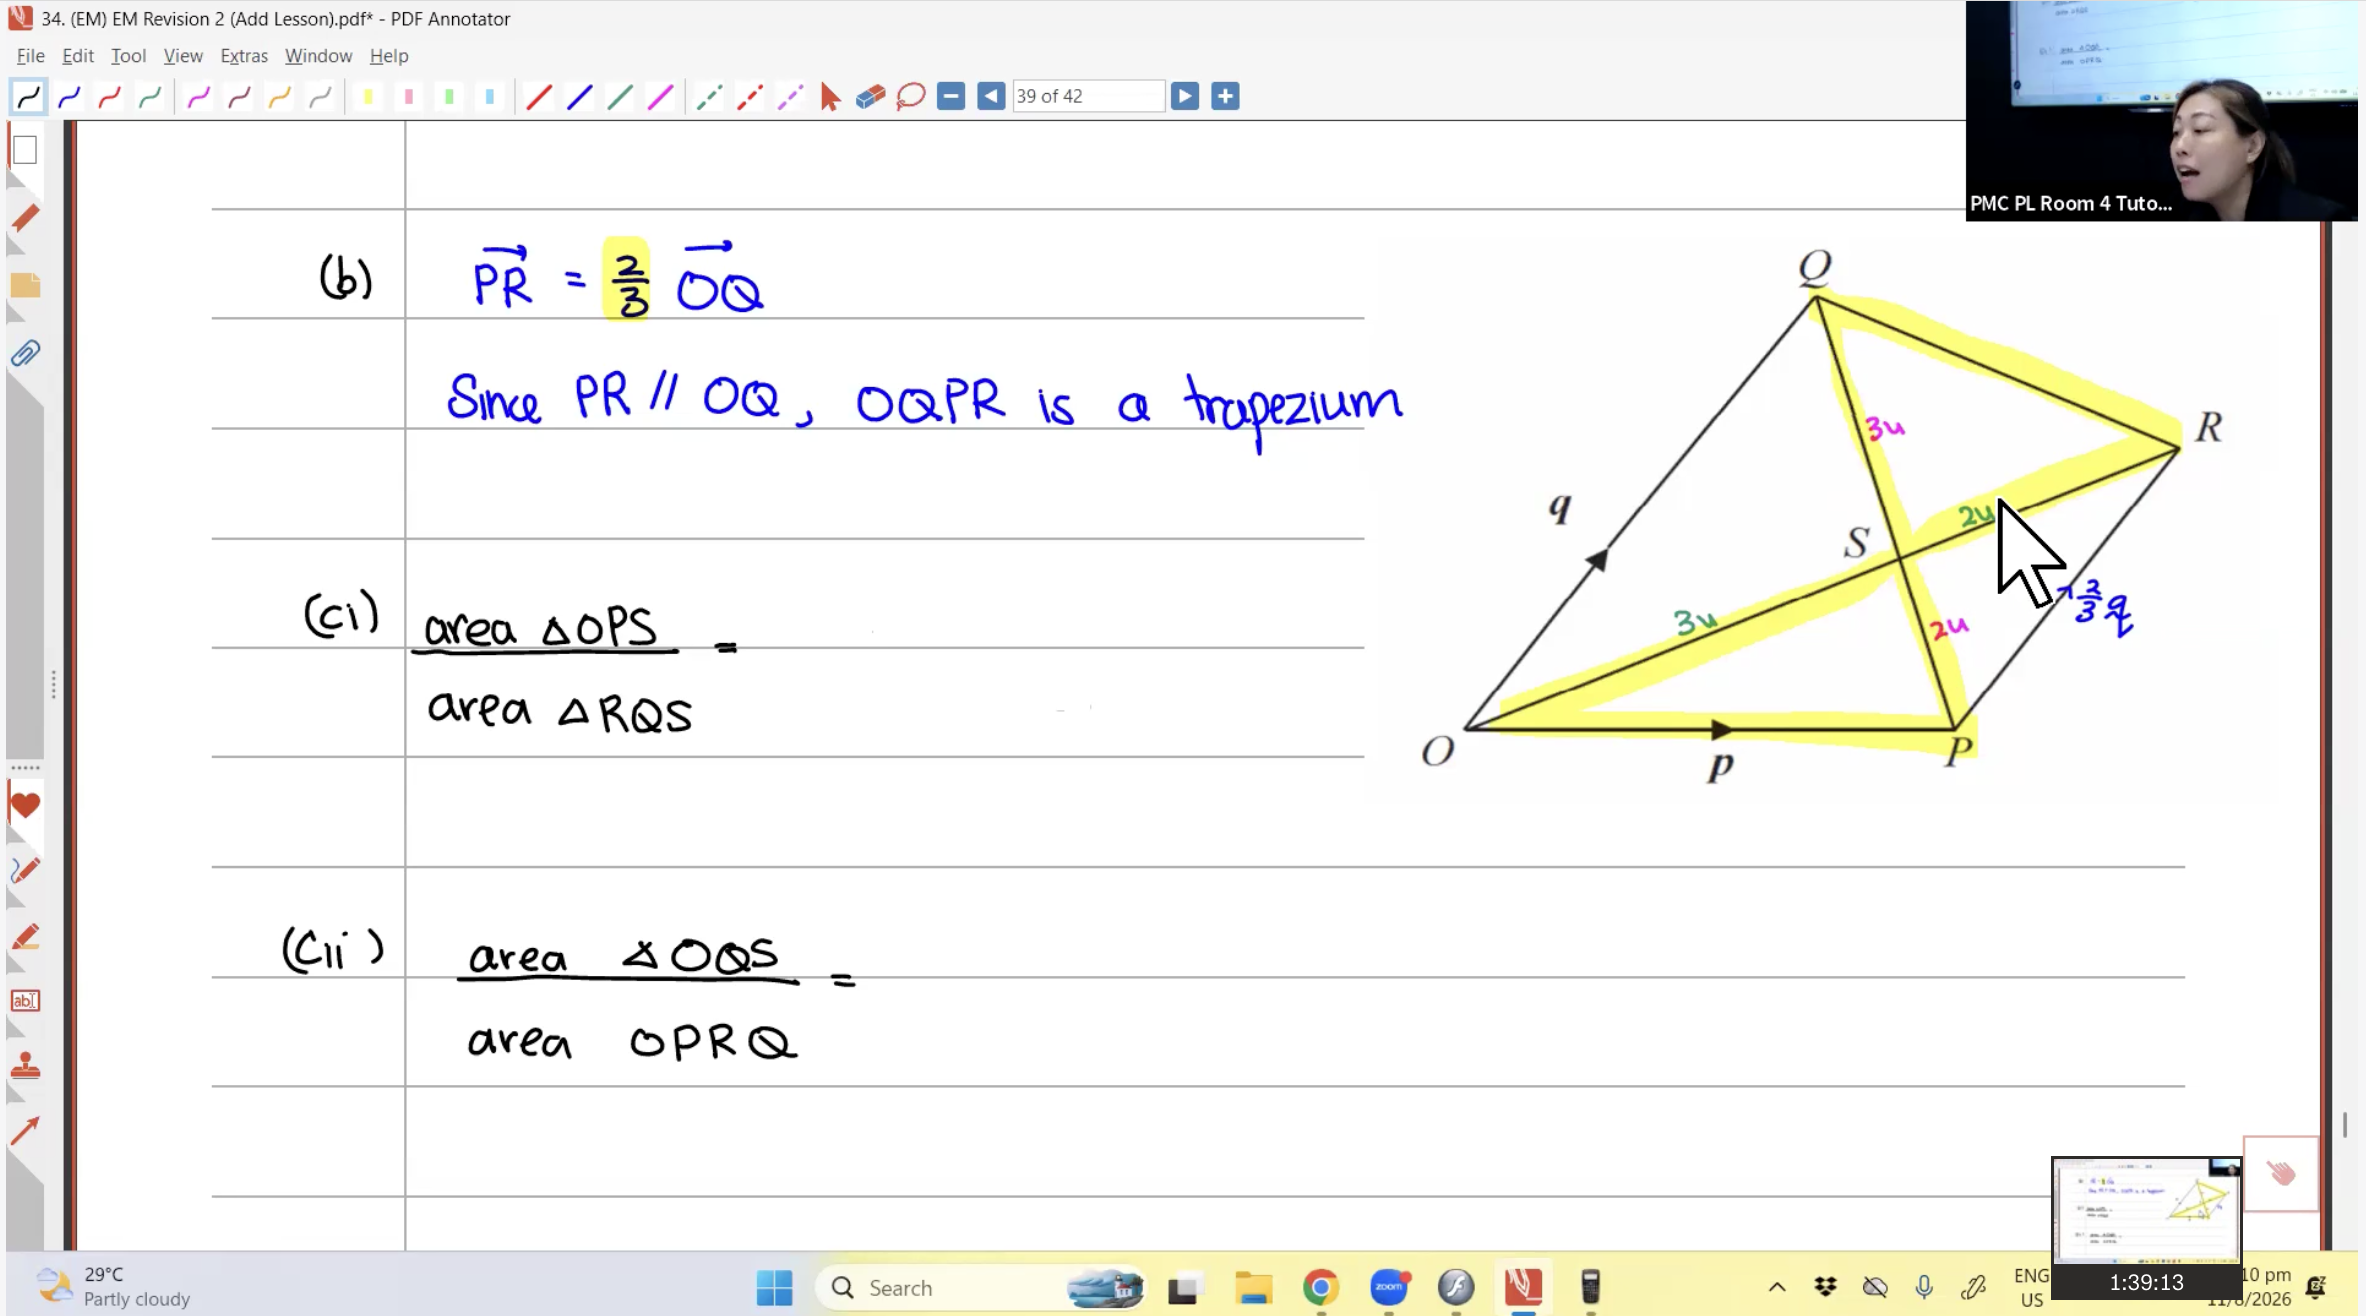Select the magenta straight line tool
This screenshot has width=2366, height=1316.
(659, 97)
